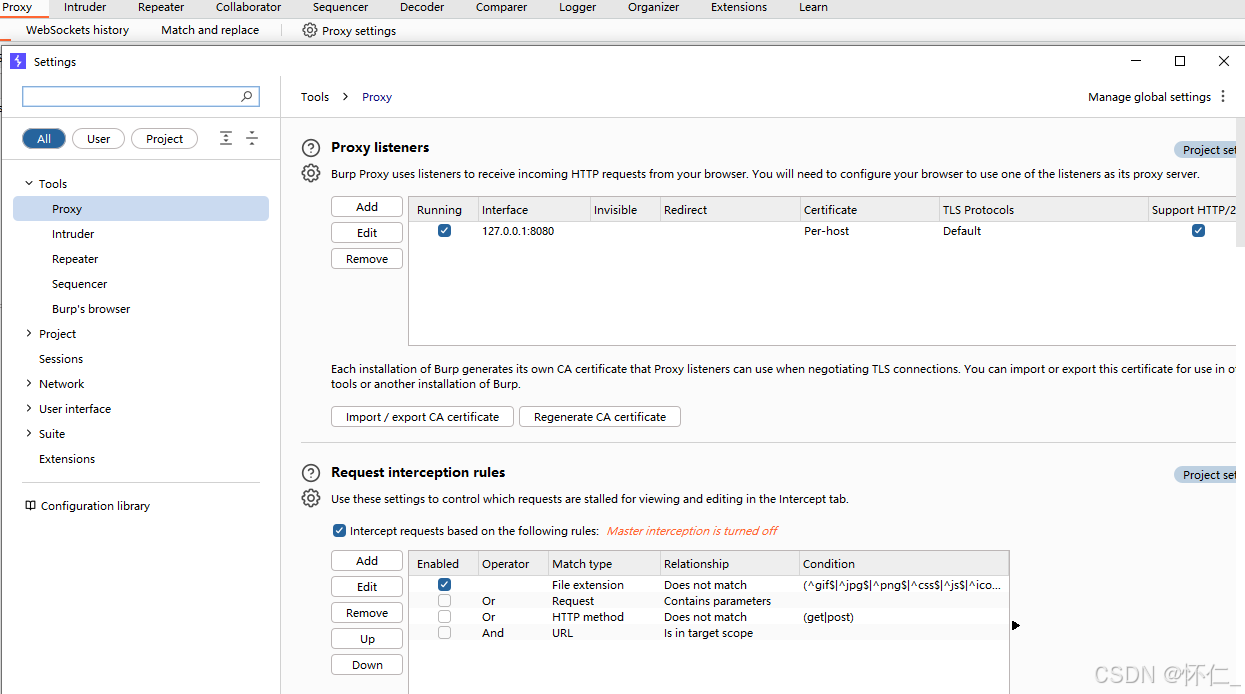This screenshot has height=694, width=1245.
Task: Focus the settings search input field
Action: click(141, 96)
